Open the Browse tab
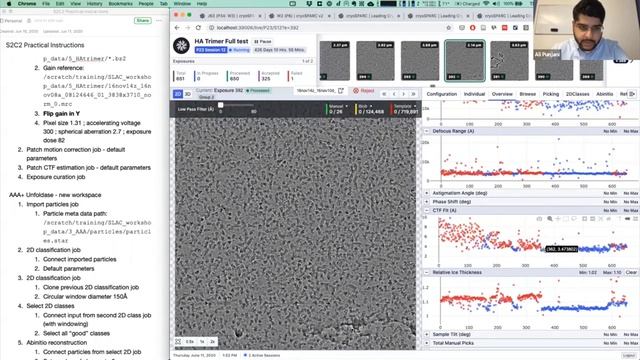 pyautogui.click(x=527, y=94)
